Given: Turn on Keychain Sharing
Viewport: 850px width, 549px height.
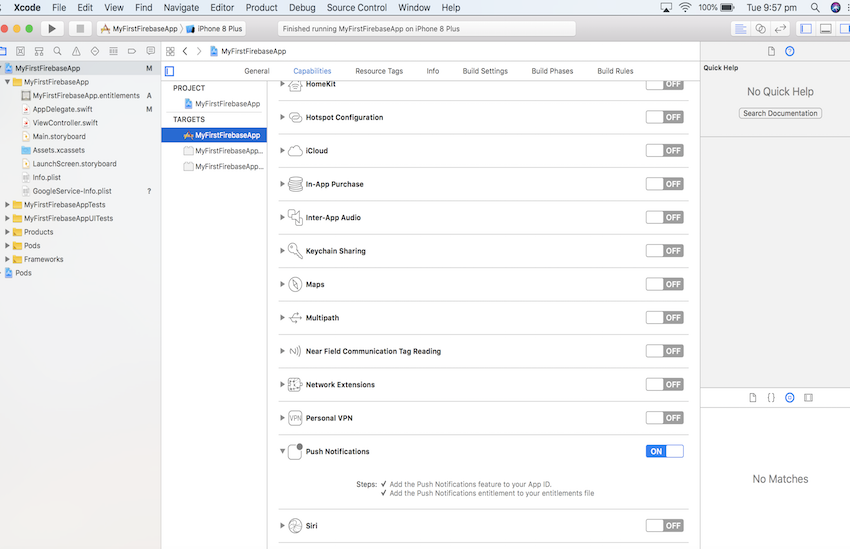Looking at the screenshot, I should click(665, 251).
